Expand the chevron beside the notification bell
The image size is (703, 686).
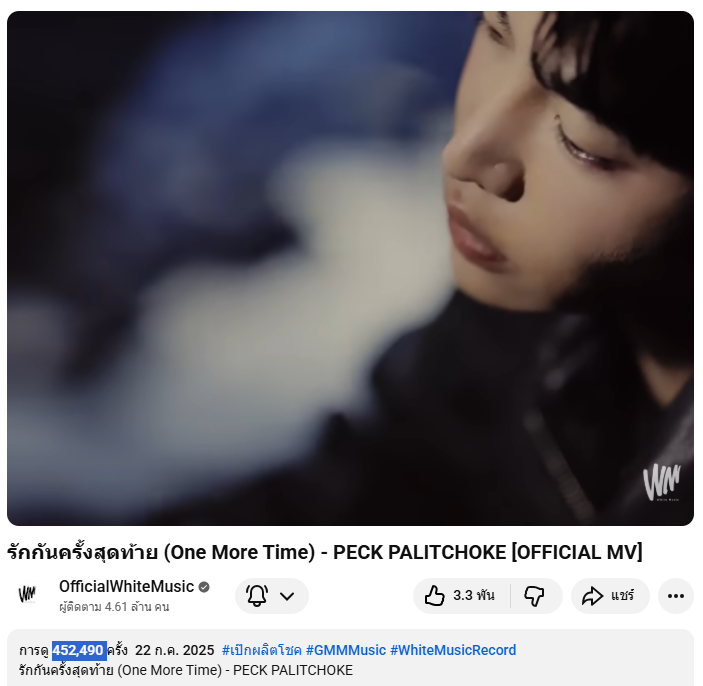(x=287, y=596)
